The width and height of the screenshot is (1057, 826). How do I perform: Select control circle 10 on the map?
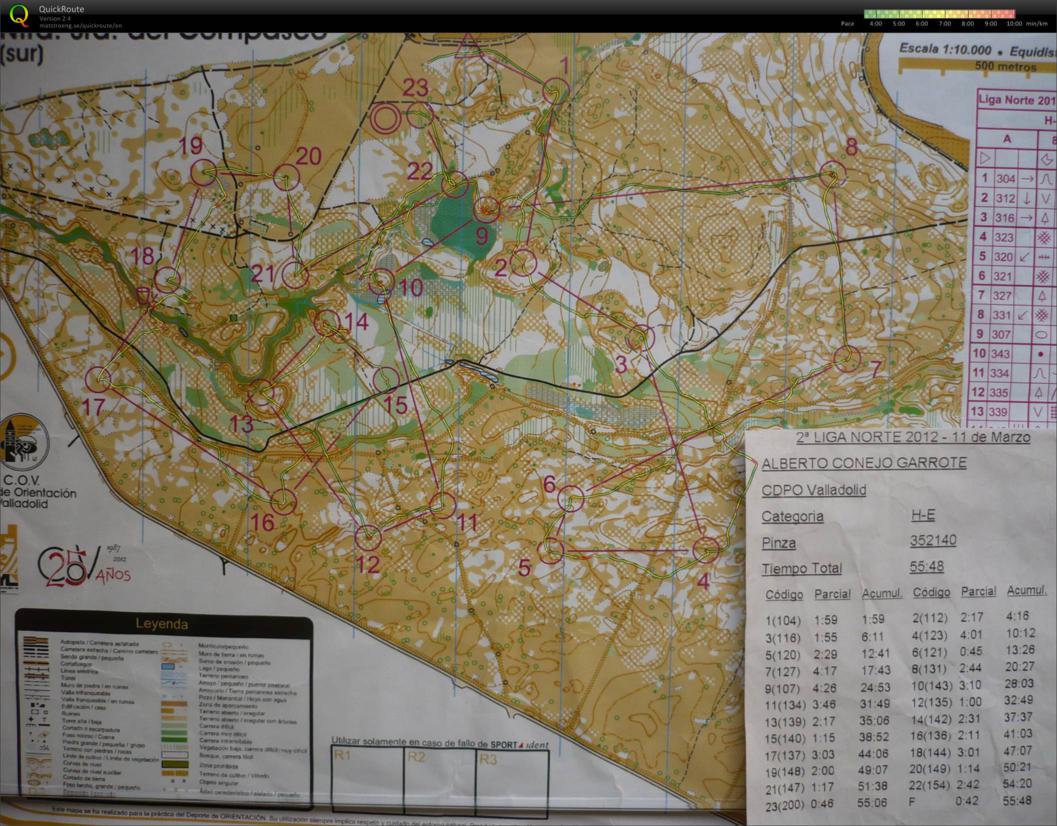pyautogui.click(x=382, y=282)
